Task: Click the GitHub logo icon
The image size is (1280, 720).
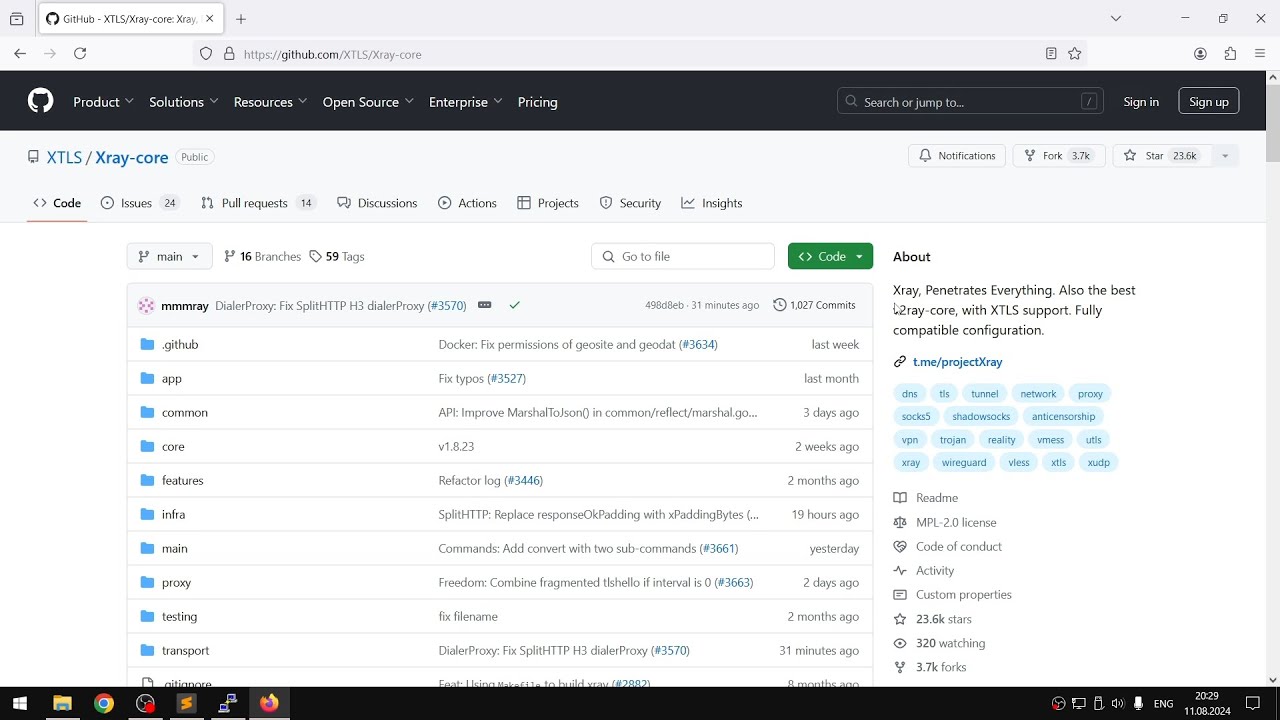Action: (40, 101)
